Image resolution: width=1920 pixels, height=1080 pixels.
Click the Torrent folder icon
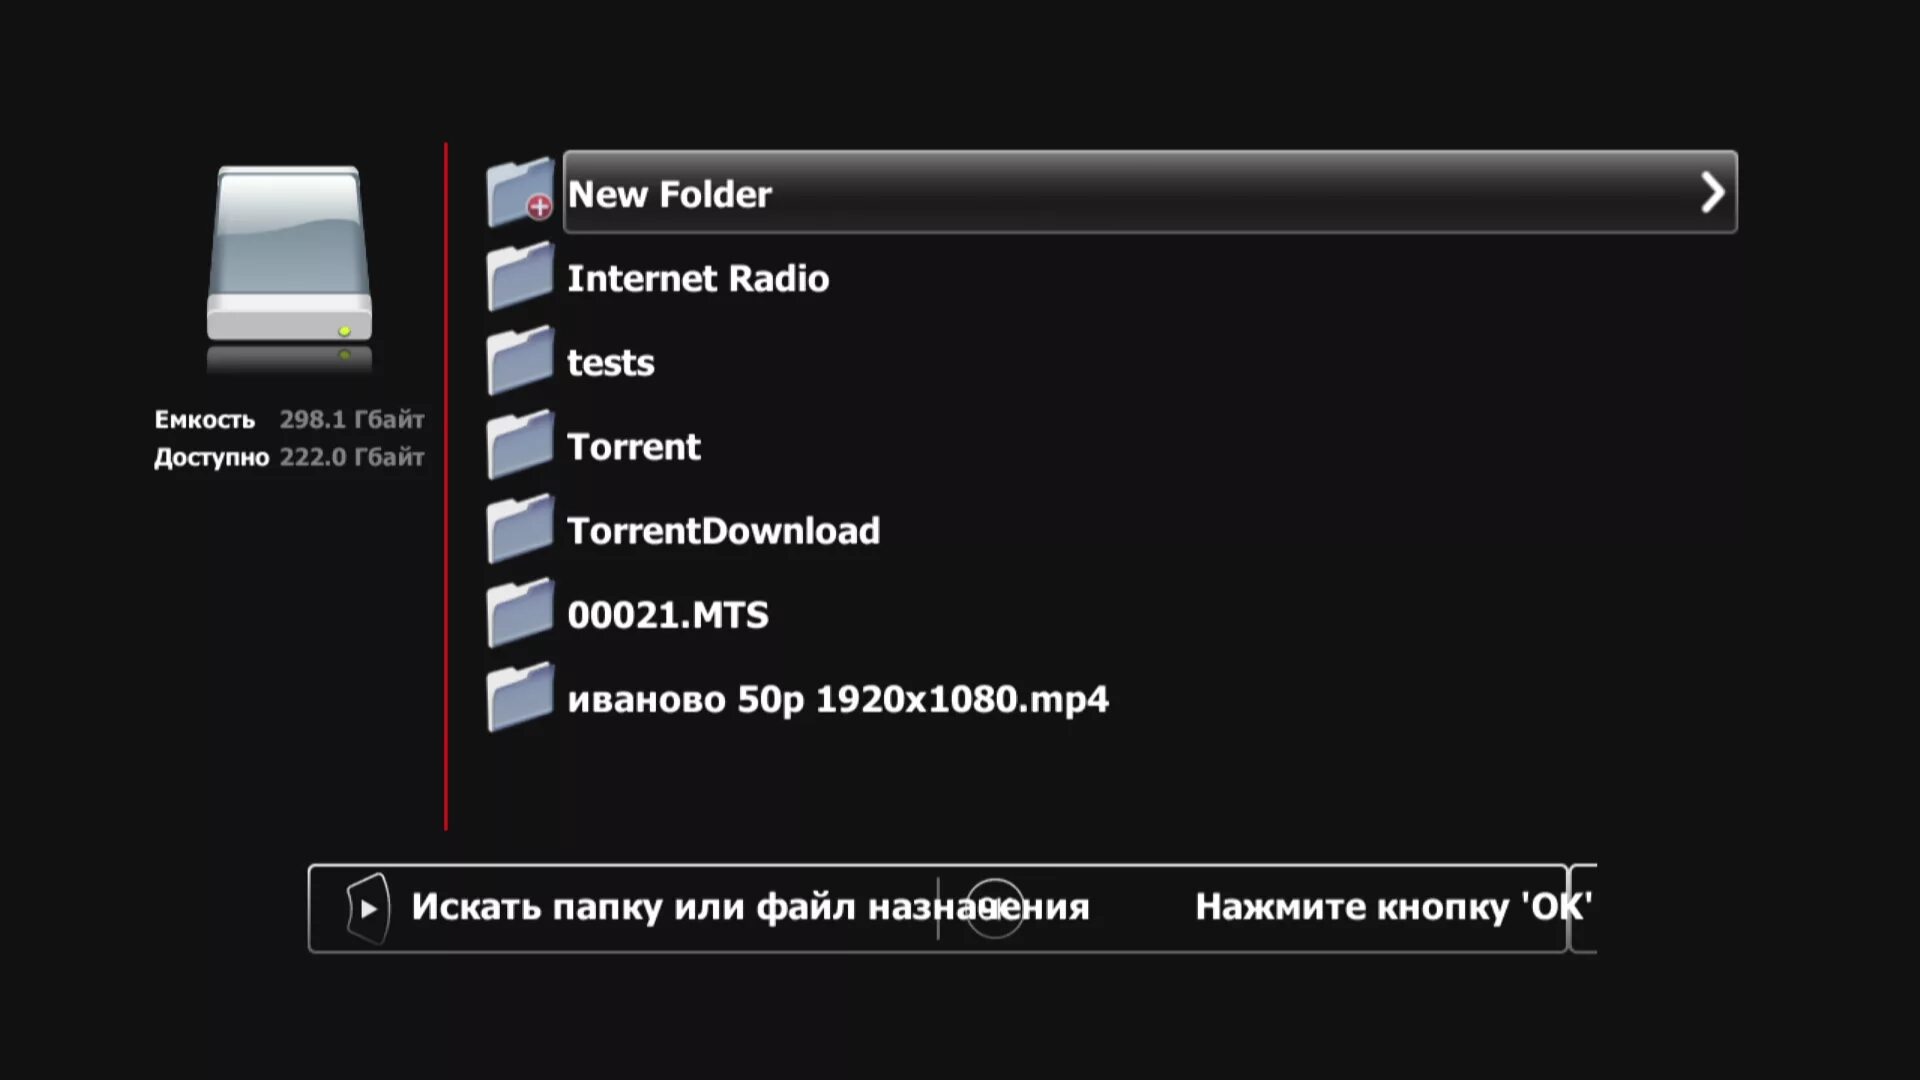click(520, 445)
